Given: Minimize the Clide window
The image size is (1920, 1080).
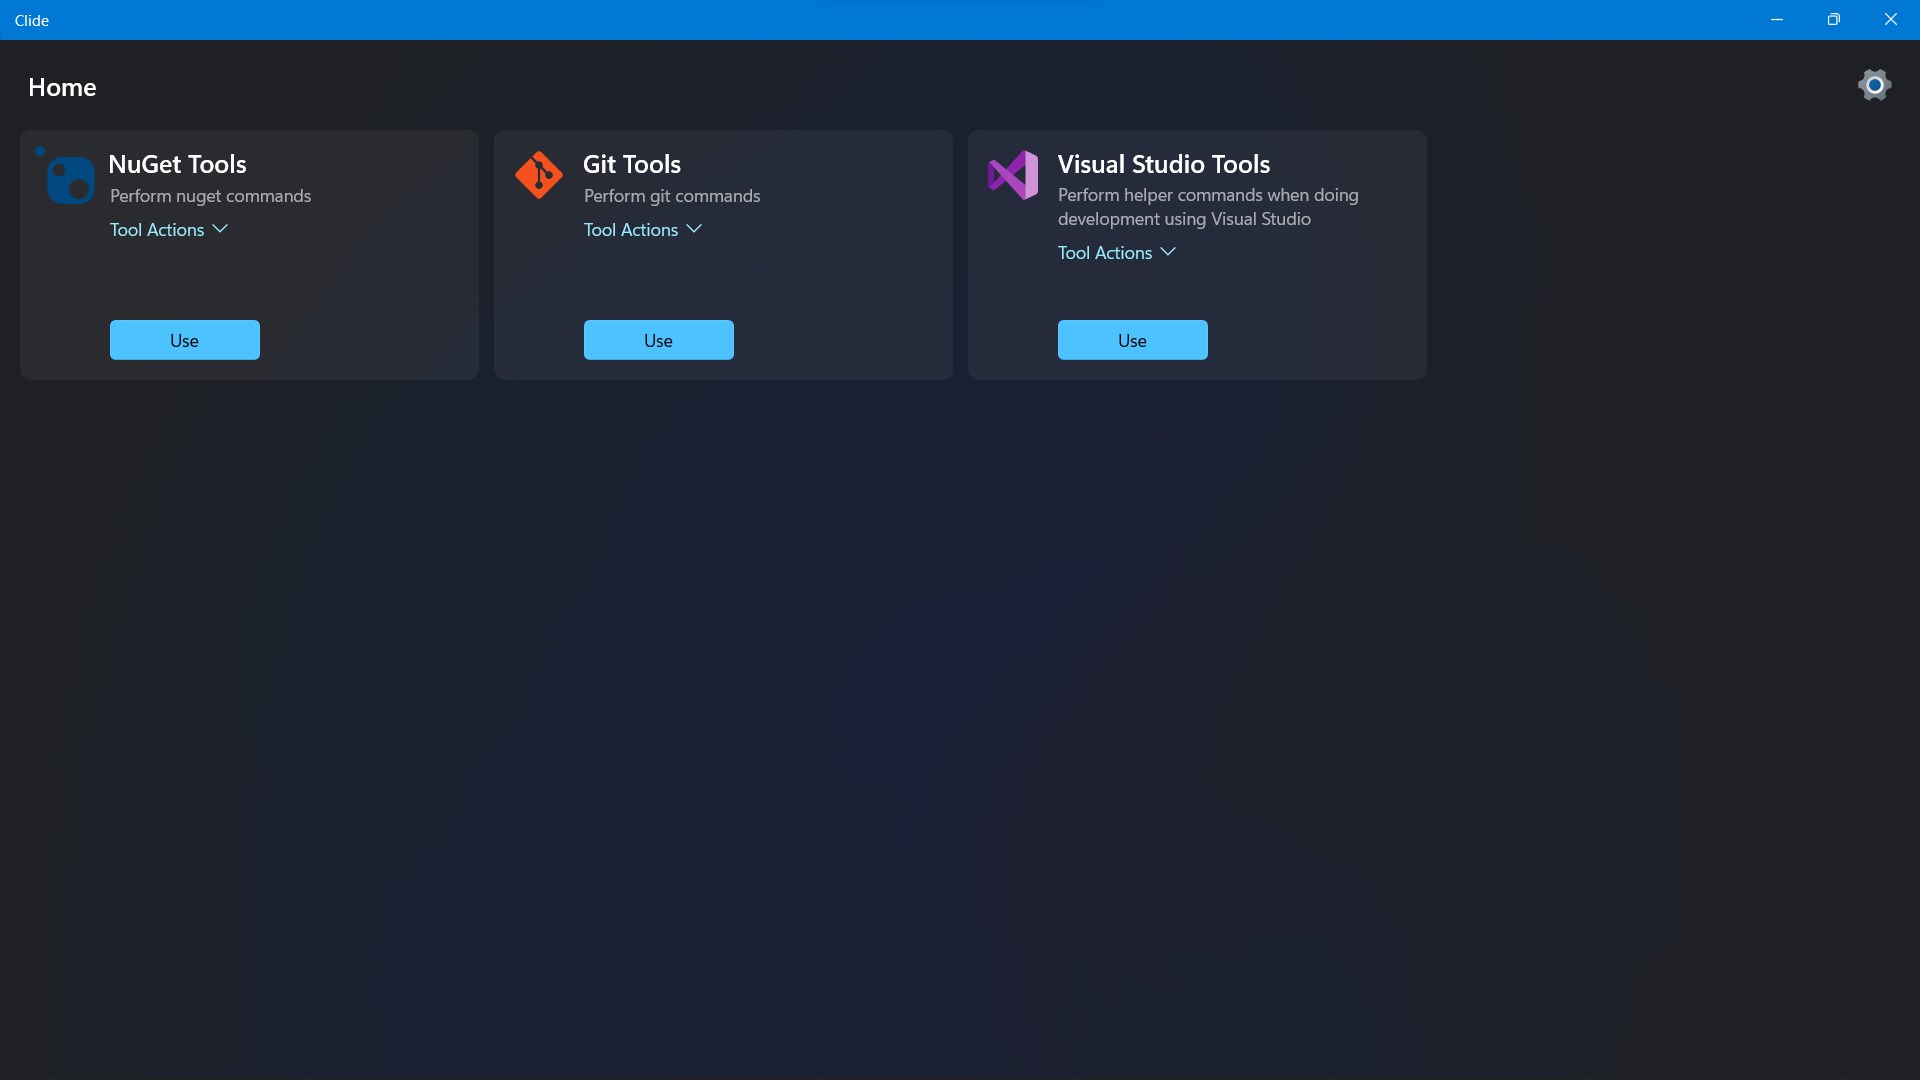Looking at the screenshot, I should click(x=1777, y=20).
